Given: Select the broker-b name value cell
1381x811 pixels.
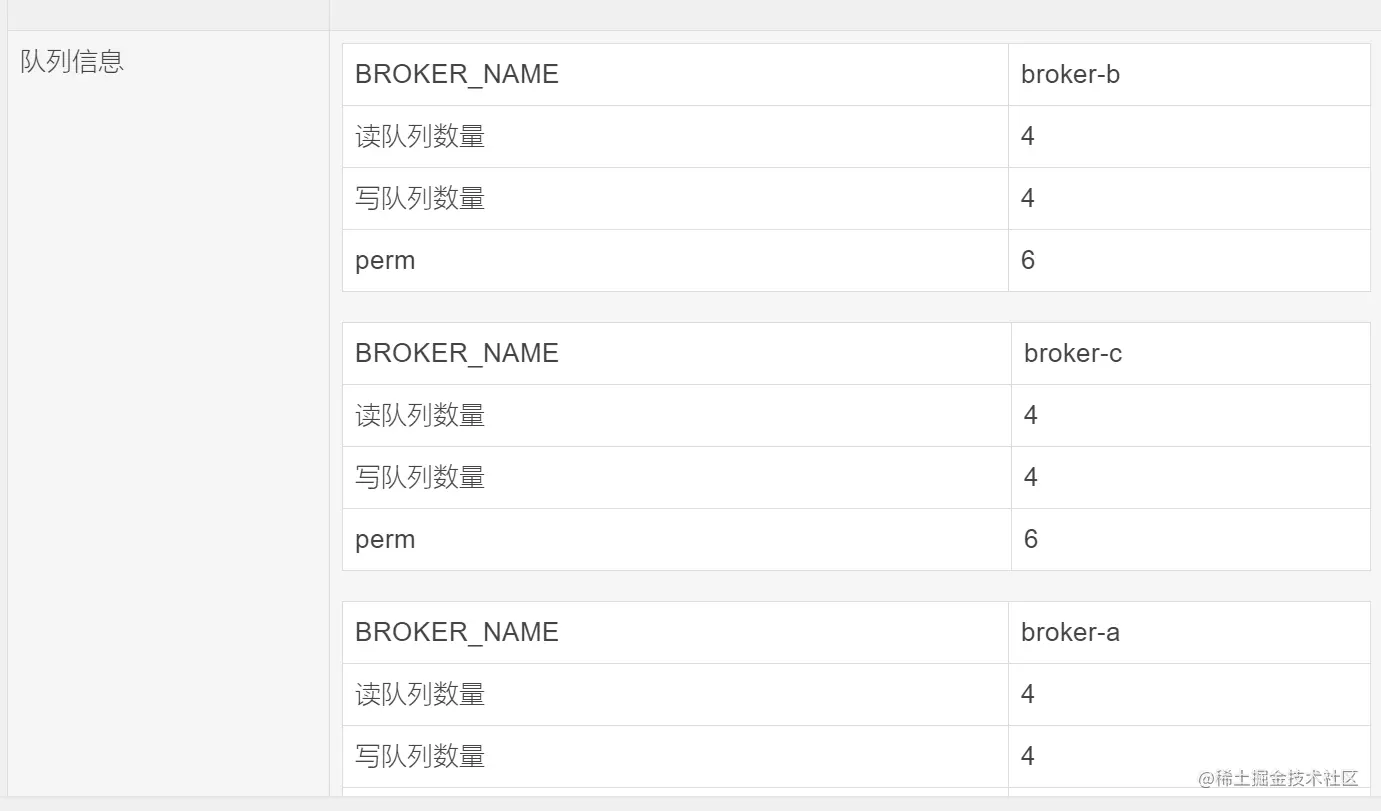Looking at the screenshot, I should 1070,75.
